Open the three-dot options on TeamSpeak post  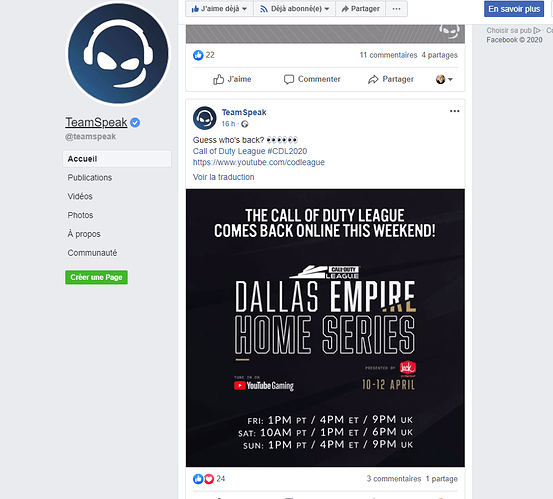(x=454, y=111)
